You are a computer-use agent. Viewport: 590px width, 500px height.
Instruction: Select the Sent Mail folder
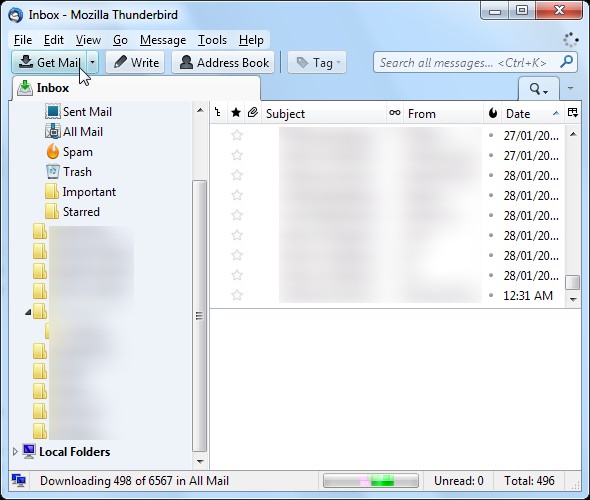click(x=87, y=112)
